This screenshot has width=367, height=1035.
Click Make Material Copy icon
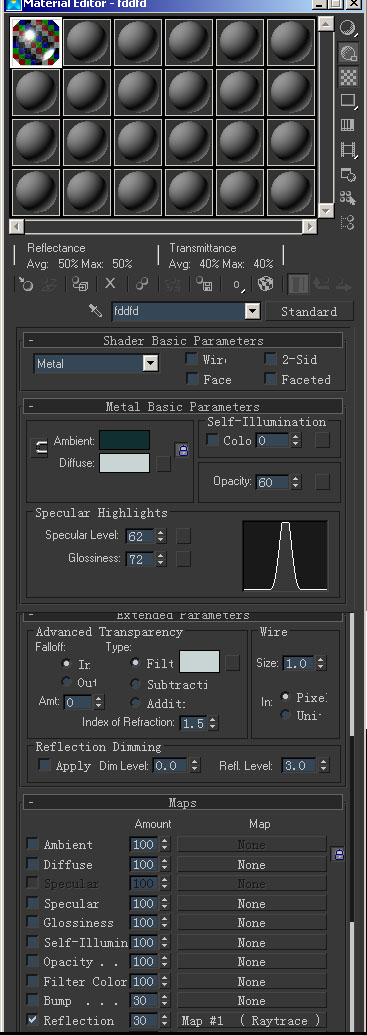[x=141, y=284]
